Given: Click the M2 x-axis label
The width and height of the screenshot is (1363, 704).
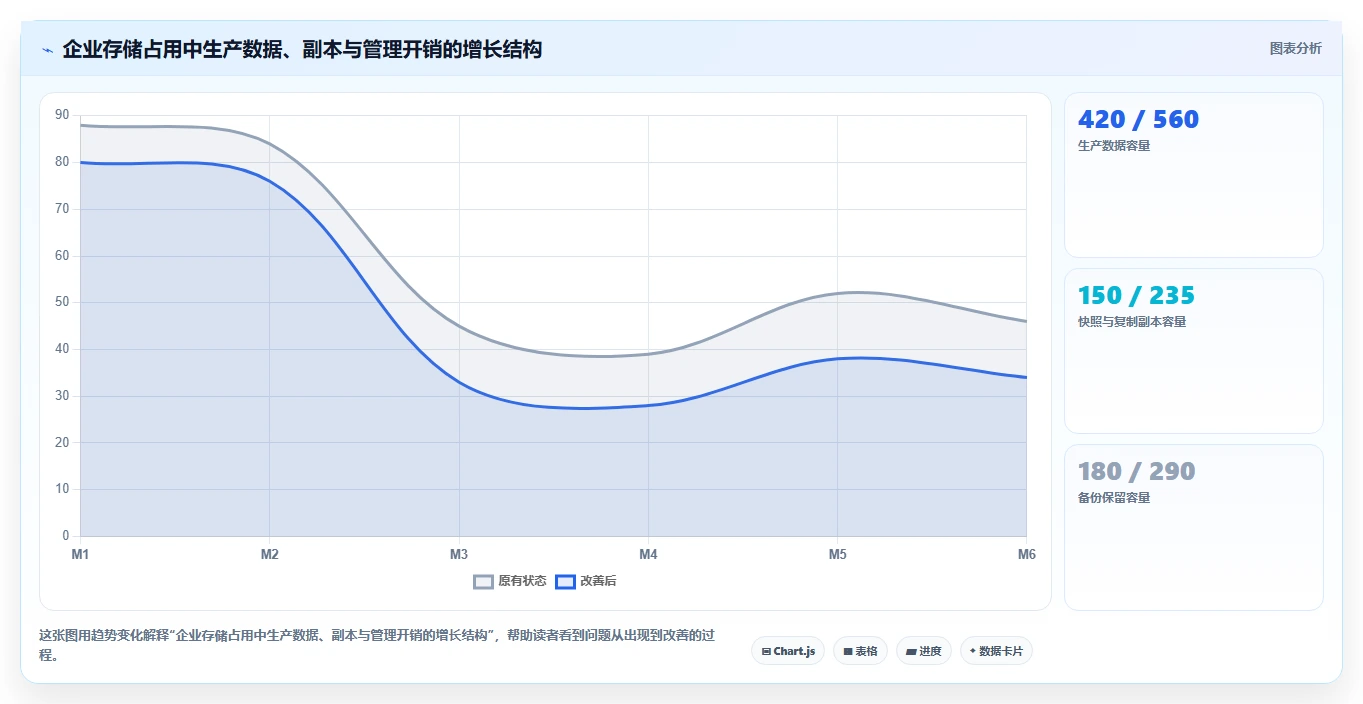Looking at the screenshot, I should (x=269, y=554).
